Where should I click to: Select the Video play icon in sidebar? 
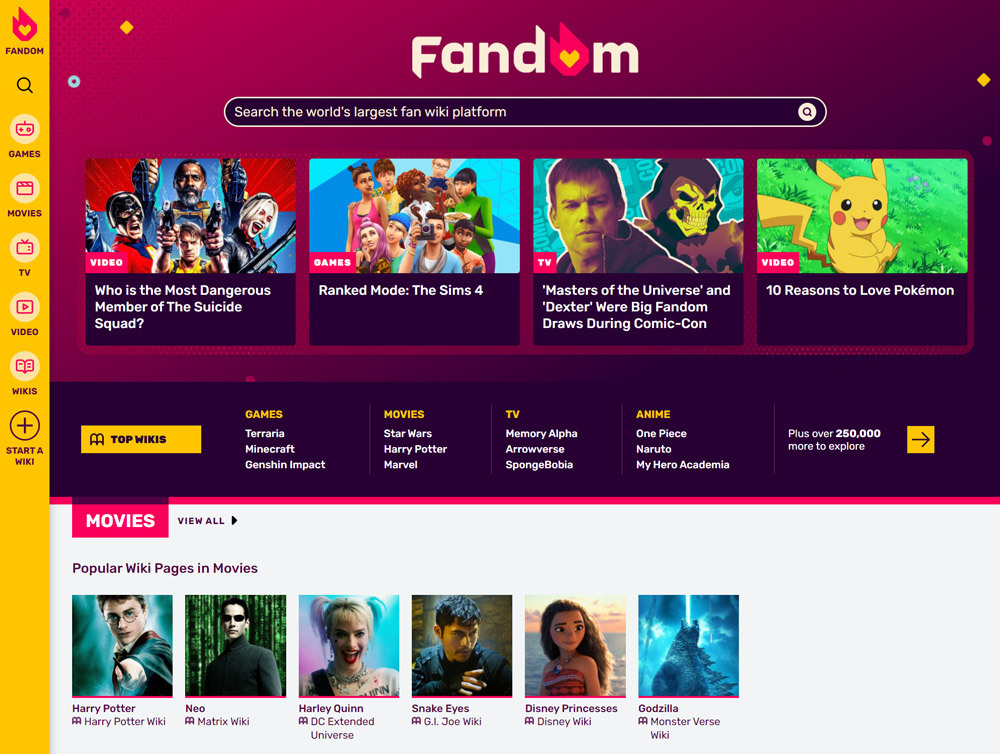tap(24, 307)
